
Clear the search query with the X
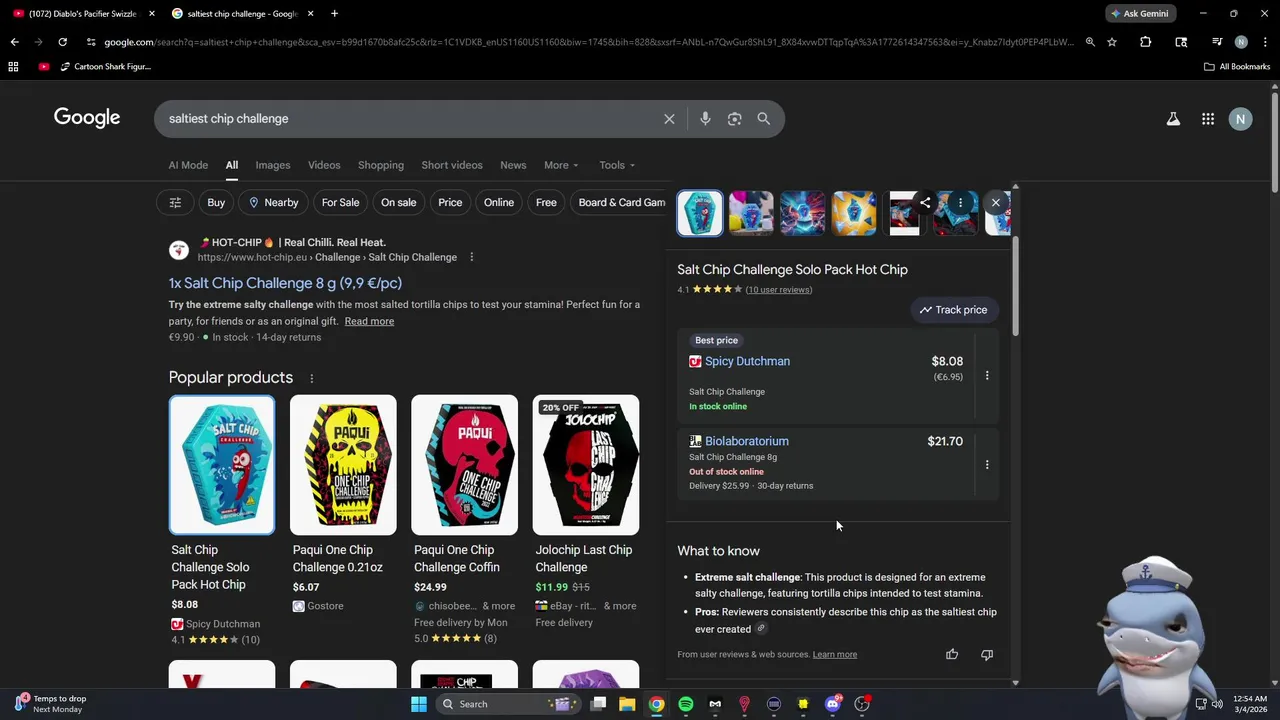[669, 119]
